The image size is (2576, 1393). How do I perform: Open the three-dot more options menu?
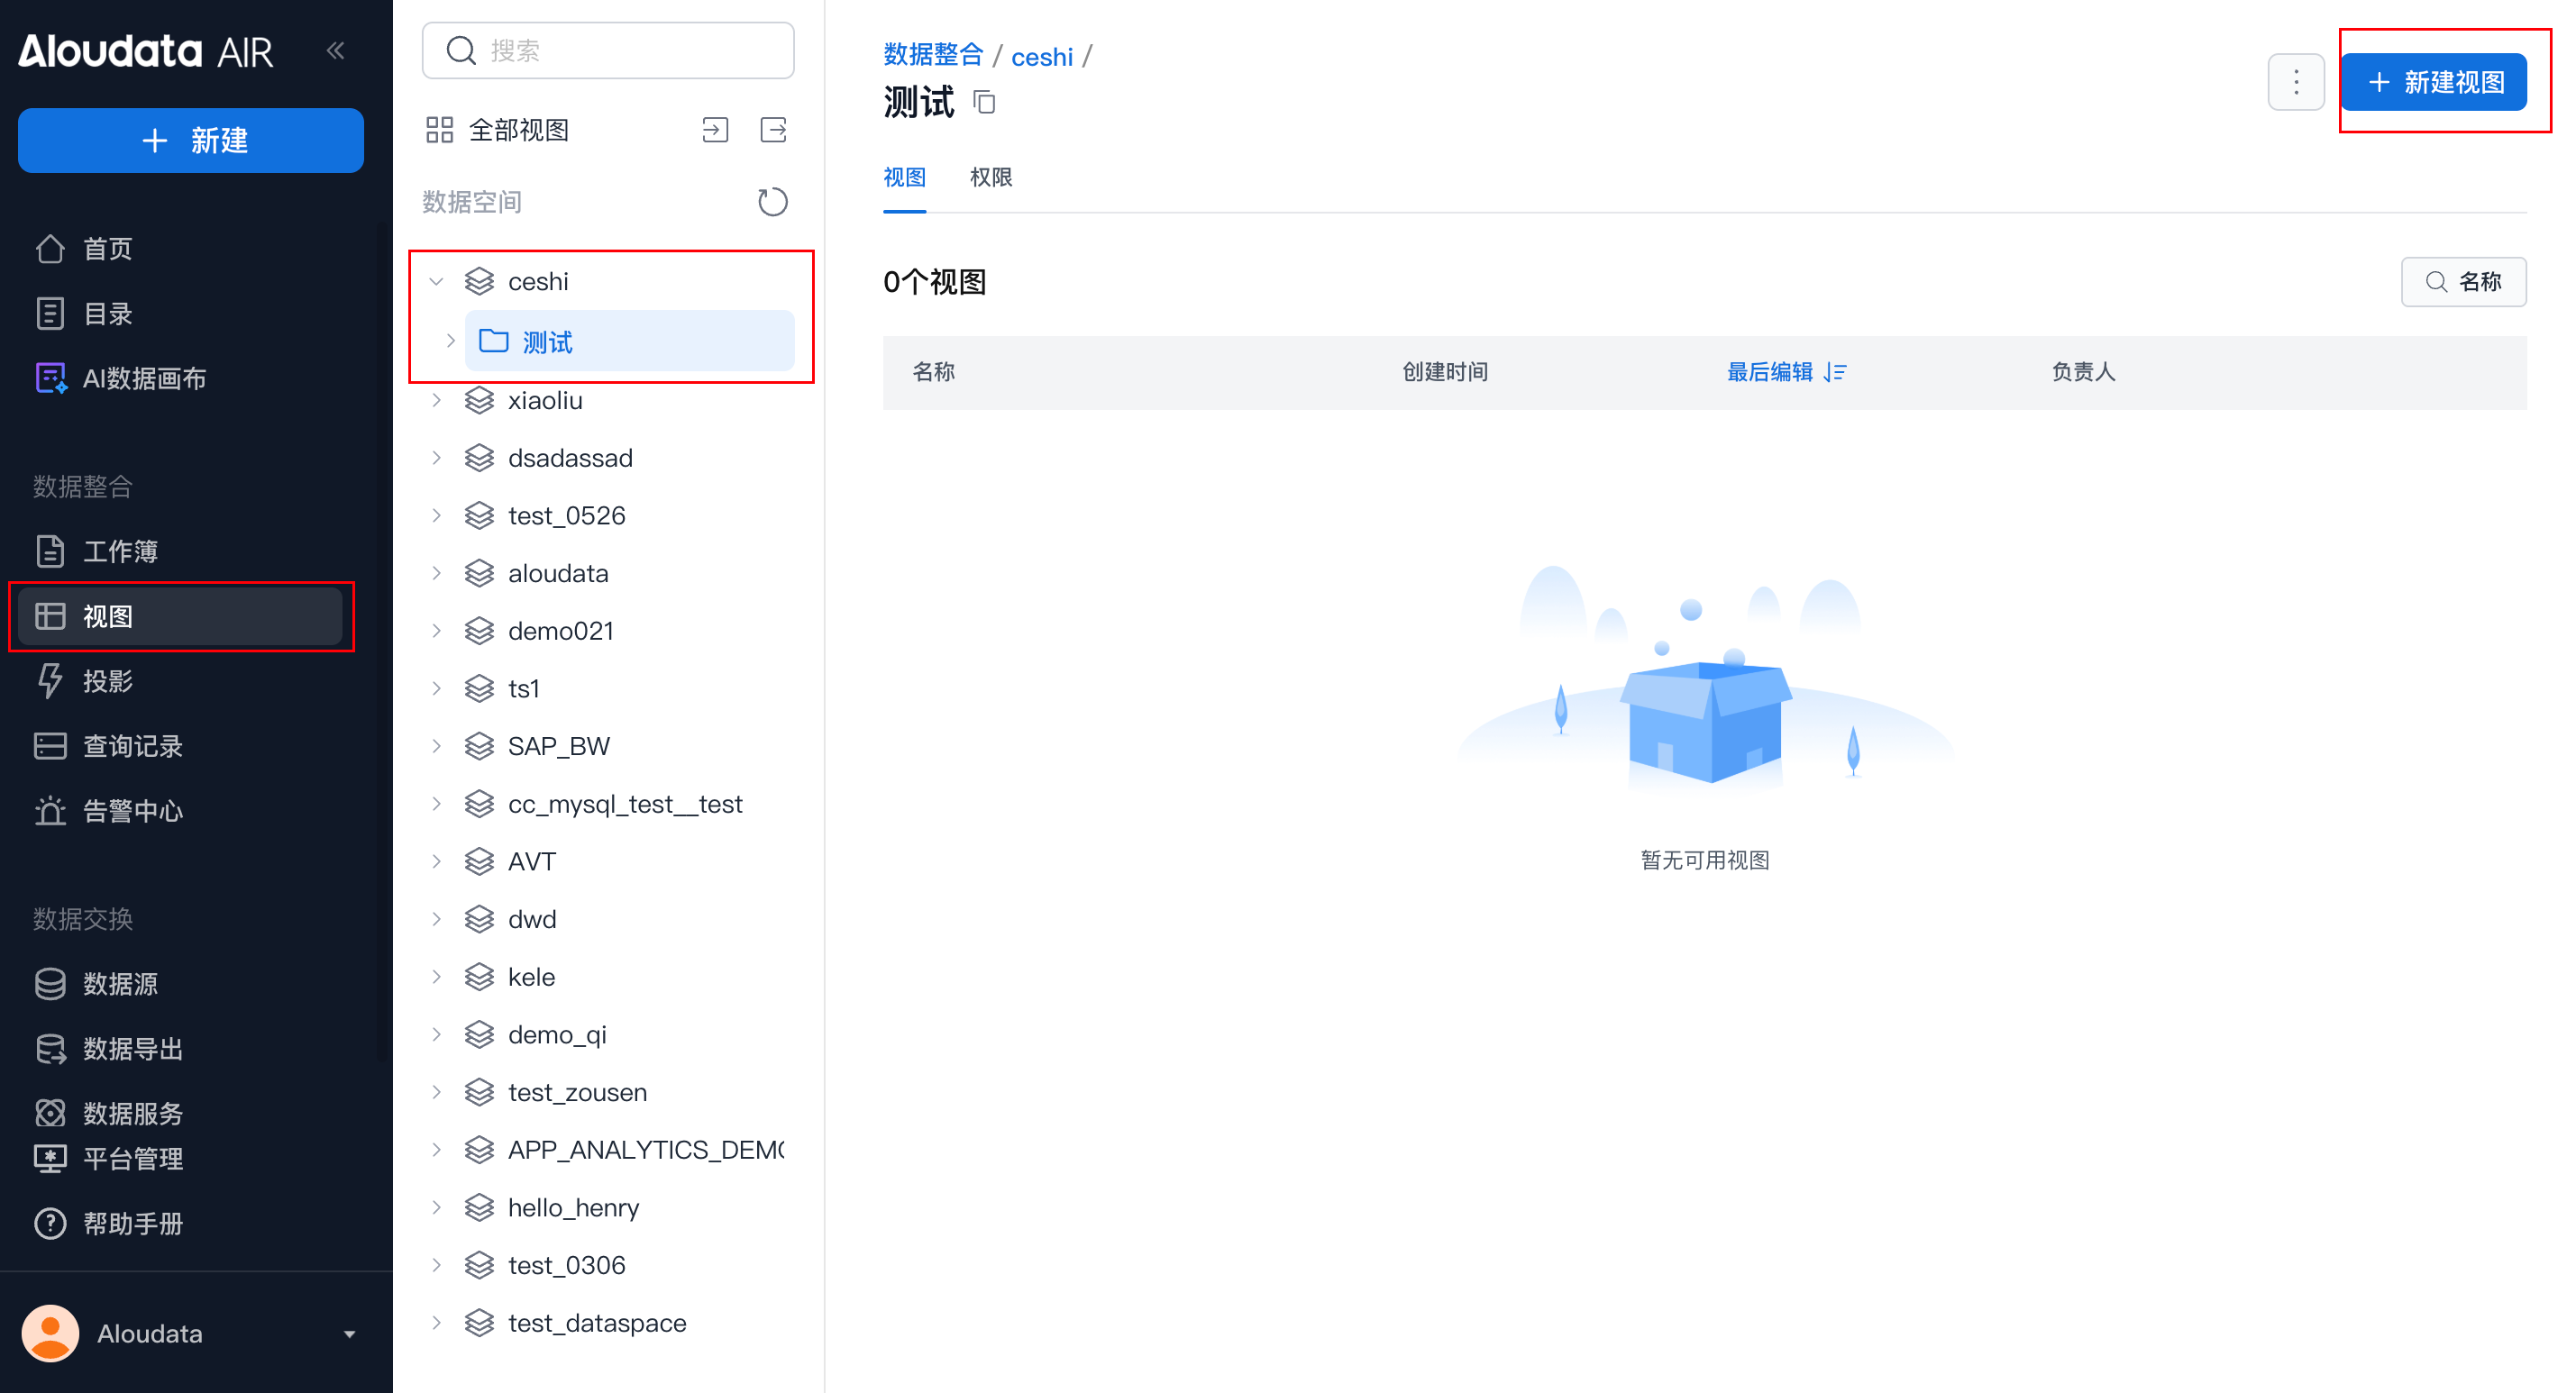pyautogui.click(x=2296, y=82)
